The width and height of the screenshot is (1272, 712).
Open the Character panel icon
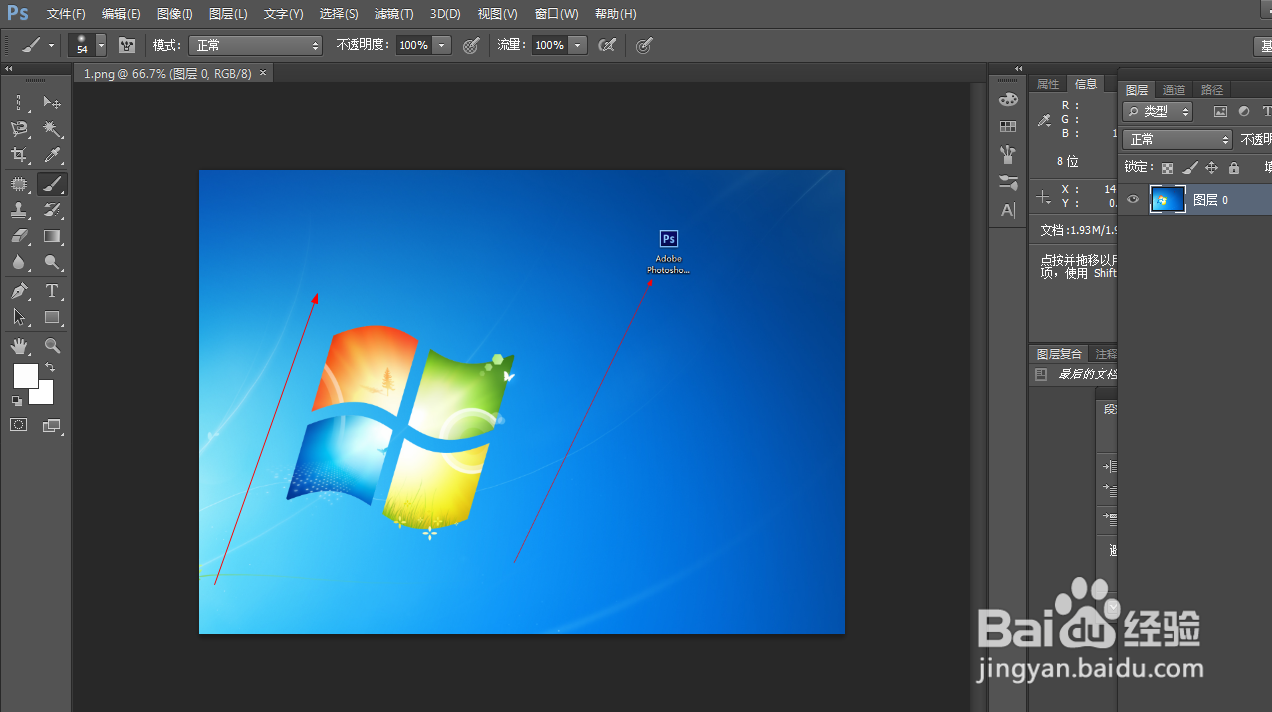pyautogui.click(x=1008, y=210)
